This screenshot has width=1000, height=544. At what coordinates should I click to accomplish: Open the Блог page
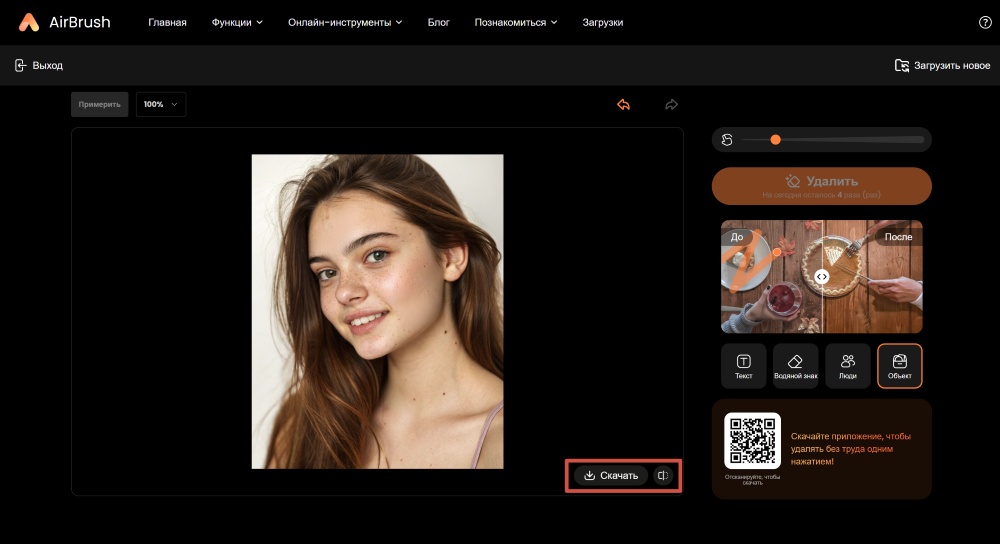coord(438,22)
